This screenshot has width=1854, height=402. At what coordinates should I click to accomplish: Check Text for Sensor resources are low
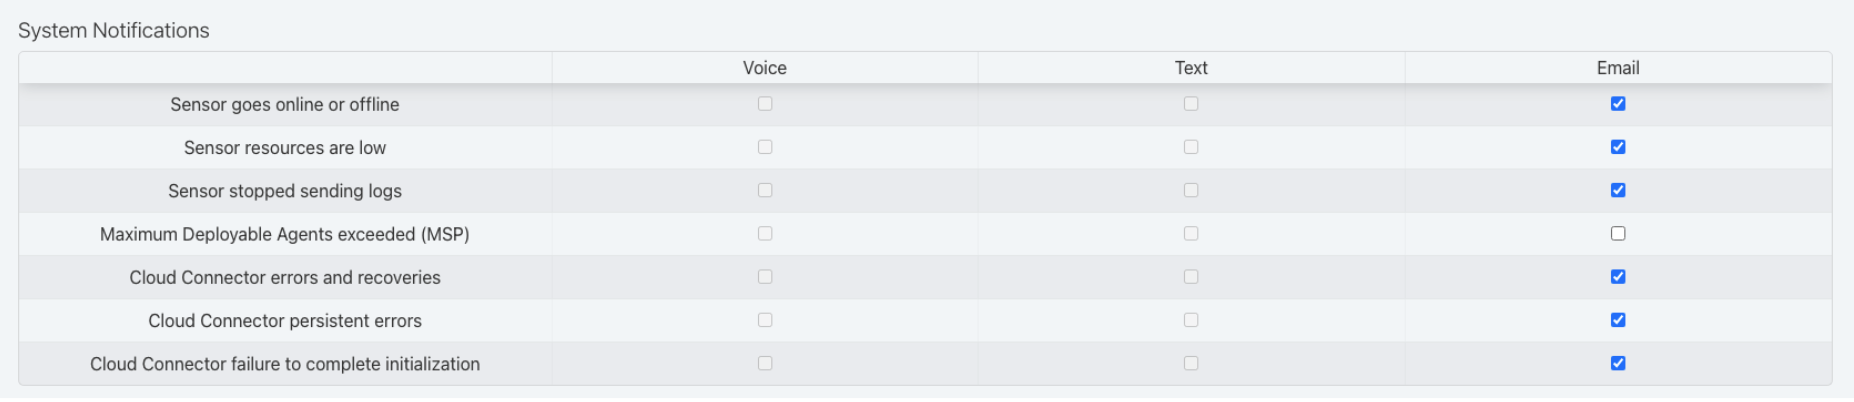click(1191, 147)
